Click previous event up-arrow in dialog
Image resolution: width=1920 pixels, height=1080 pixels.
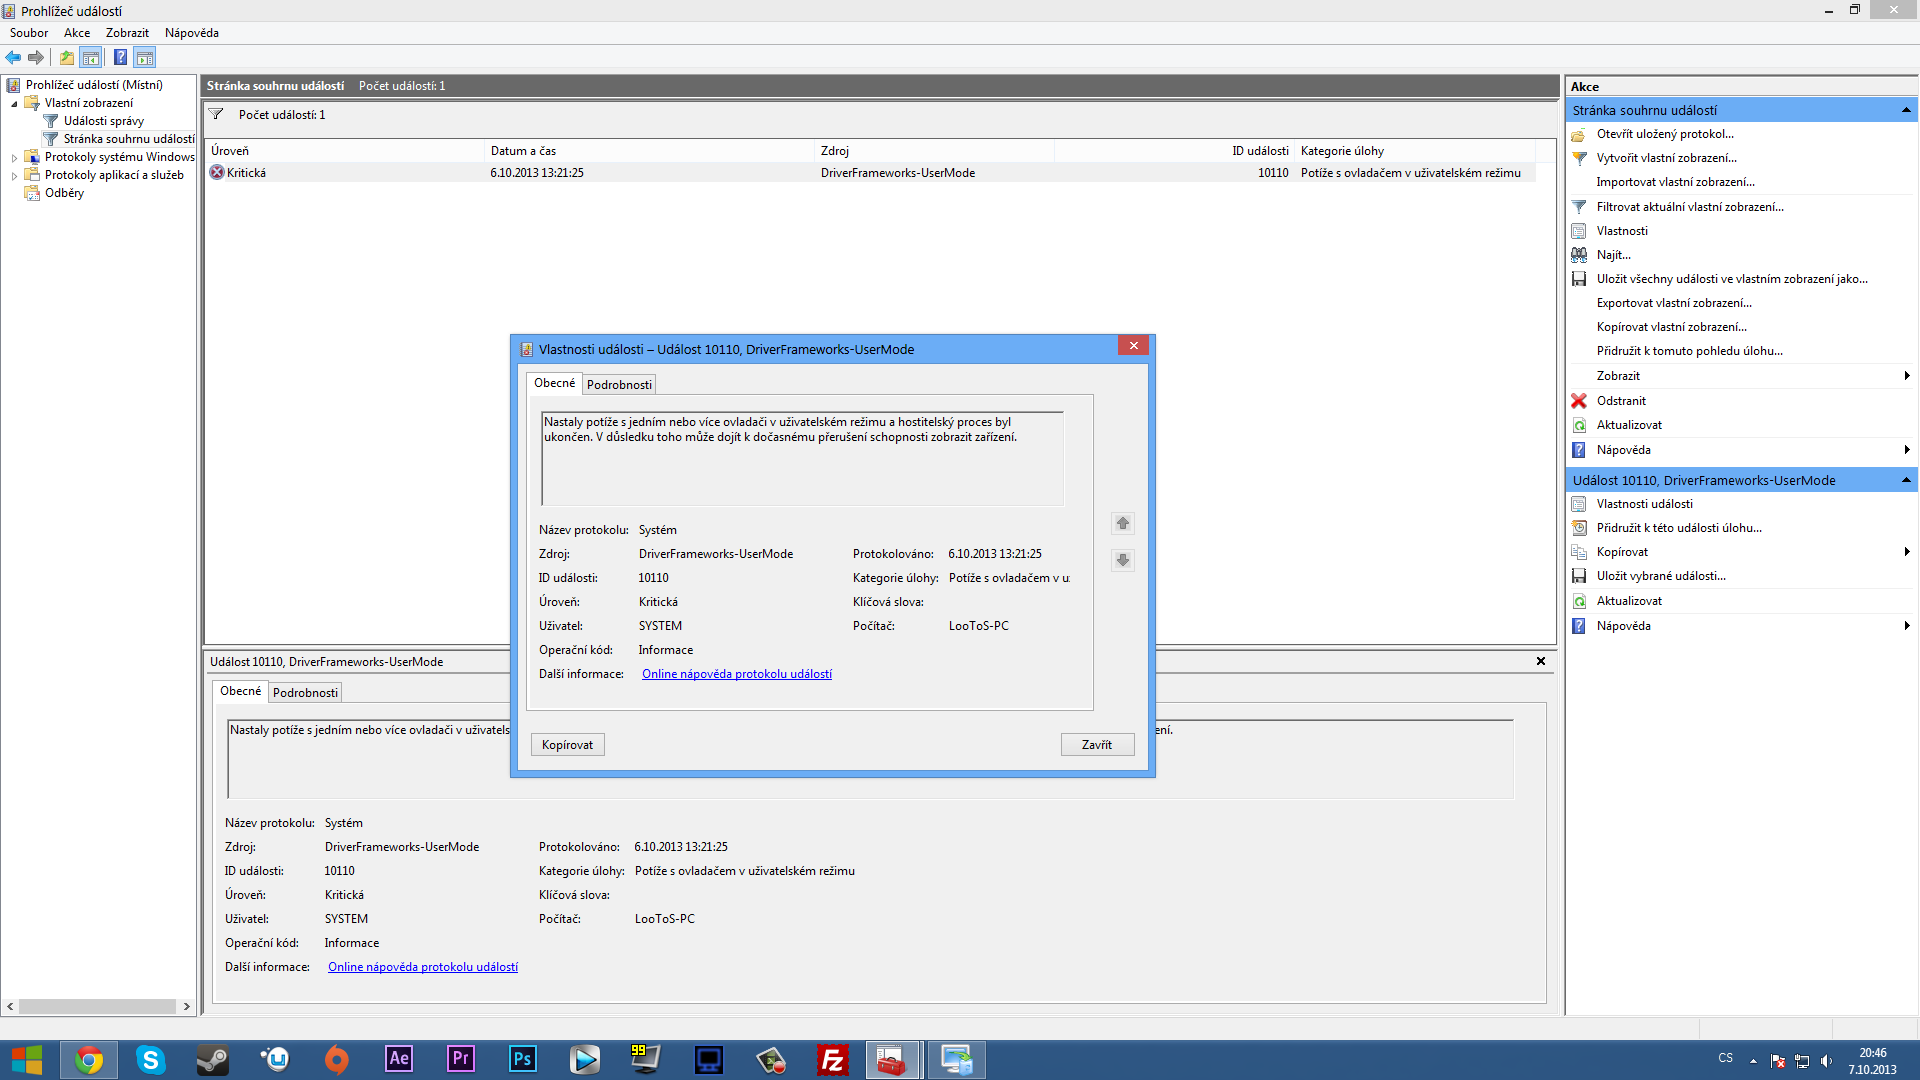point(1123,523)
